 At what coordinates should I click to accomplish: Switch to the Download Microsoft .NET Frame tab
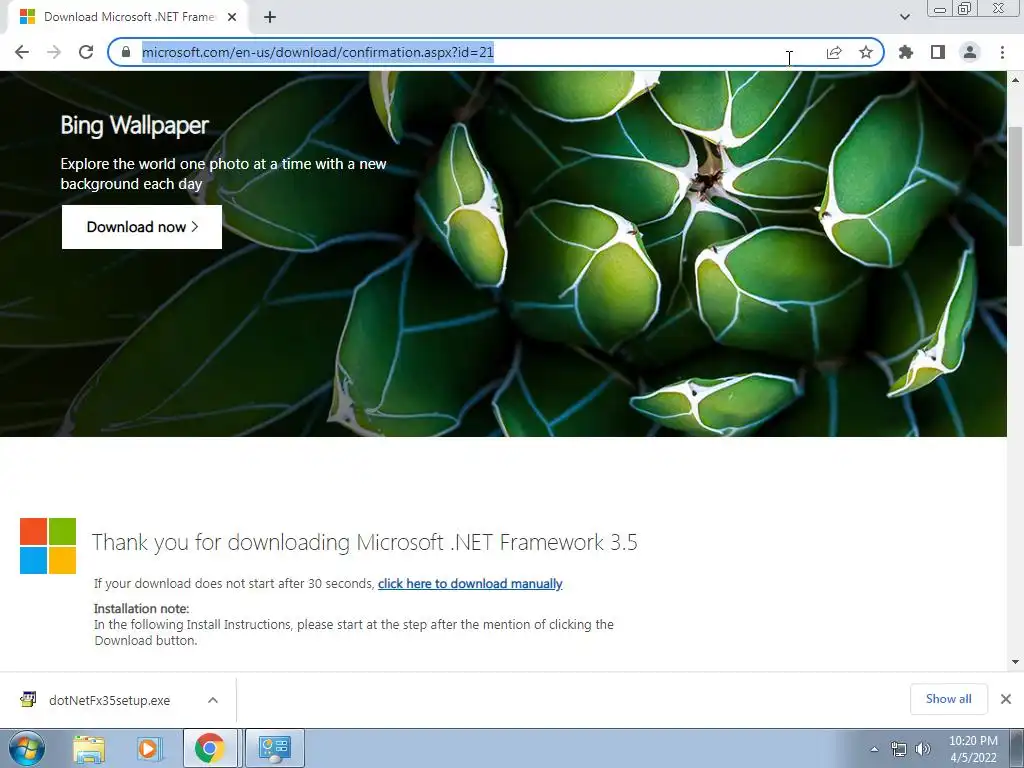(127, 17)
